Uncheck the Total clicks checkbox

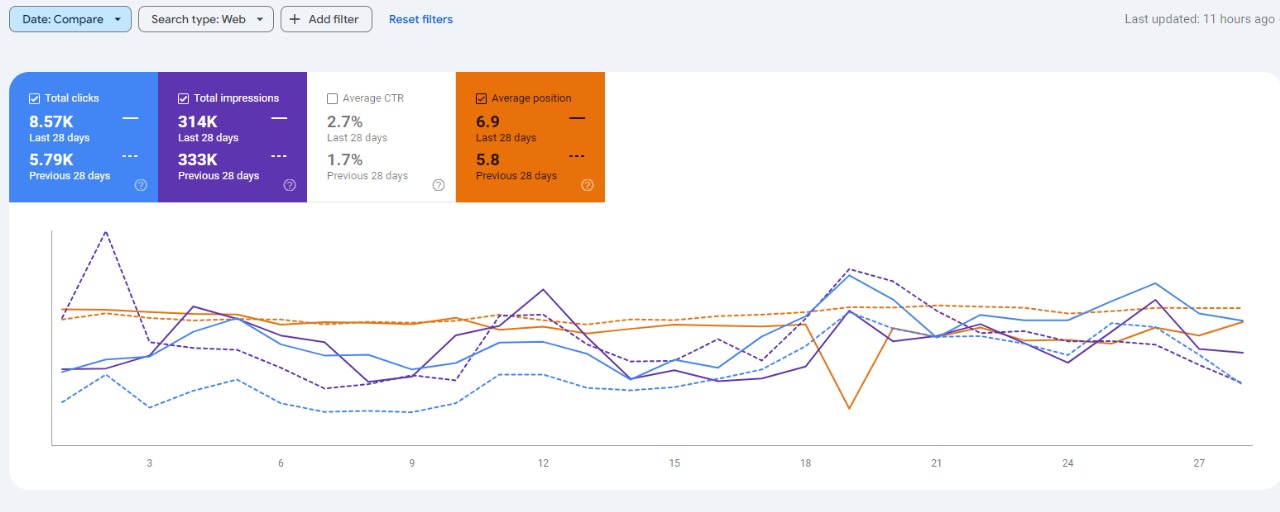pos(35,98)
